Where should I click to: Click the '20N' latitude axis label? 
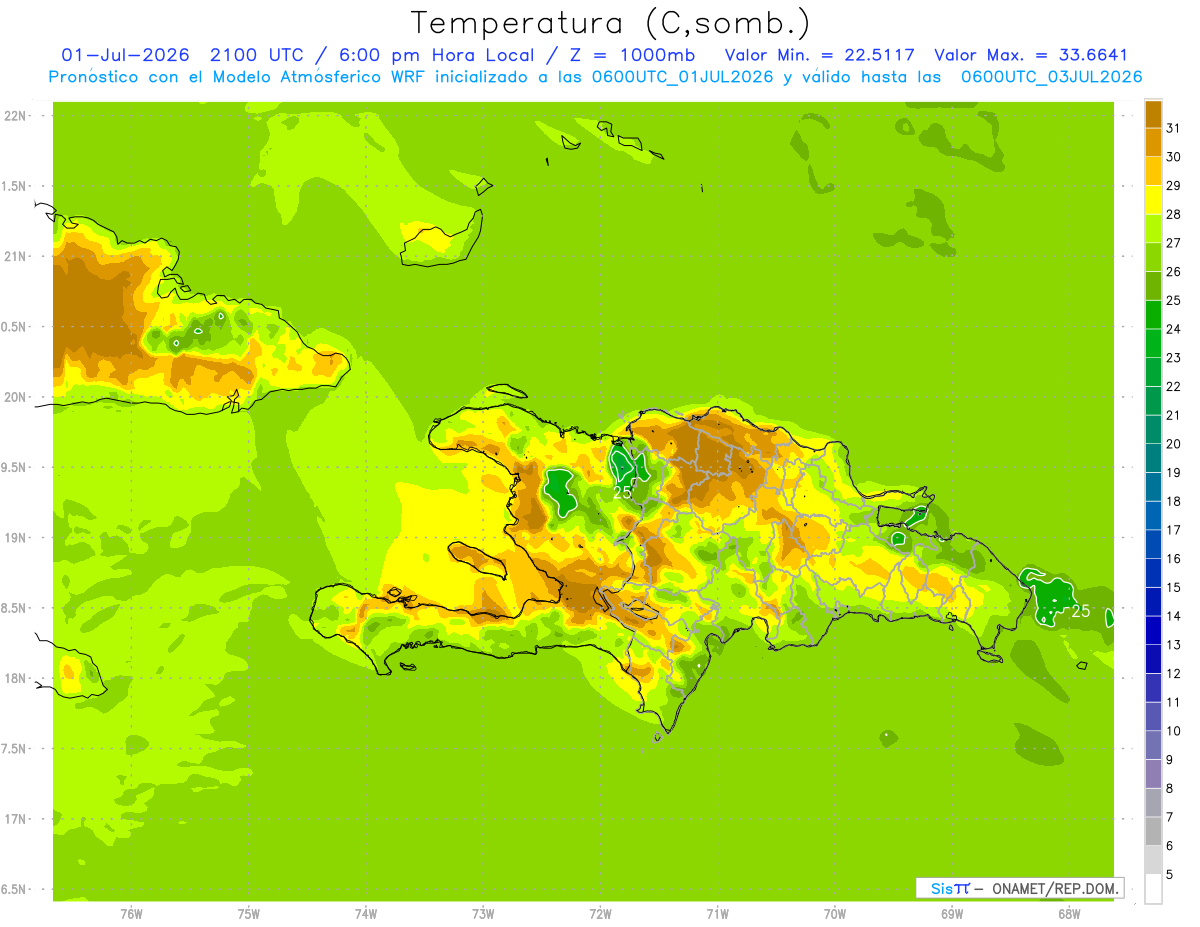pyautogui.click(x=15, y=397)
